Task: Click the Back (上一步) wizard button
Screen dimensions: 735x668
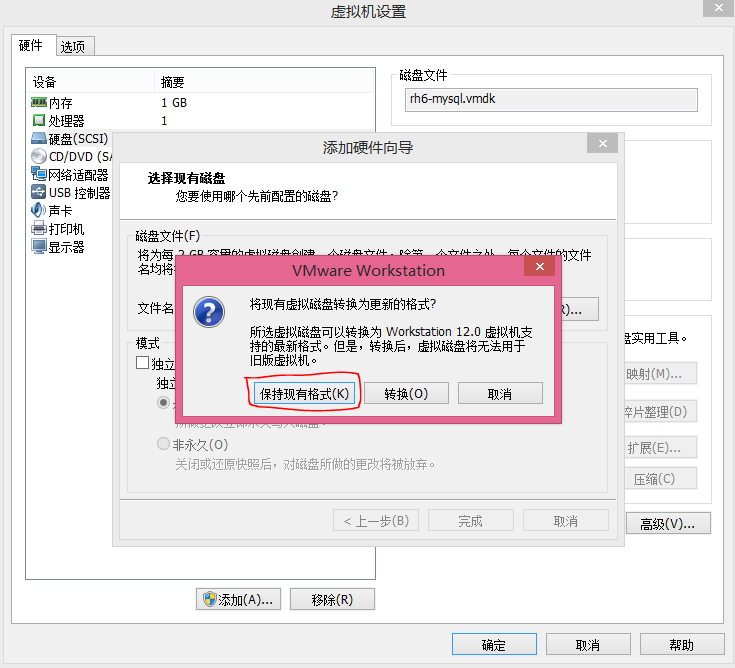Action: pos(376,521)
